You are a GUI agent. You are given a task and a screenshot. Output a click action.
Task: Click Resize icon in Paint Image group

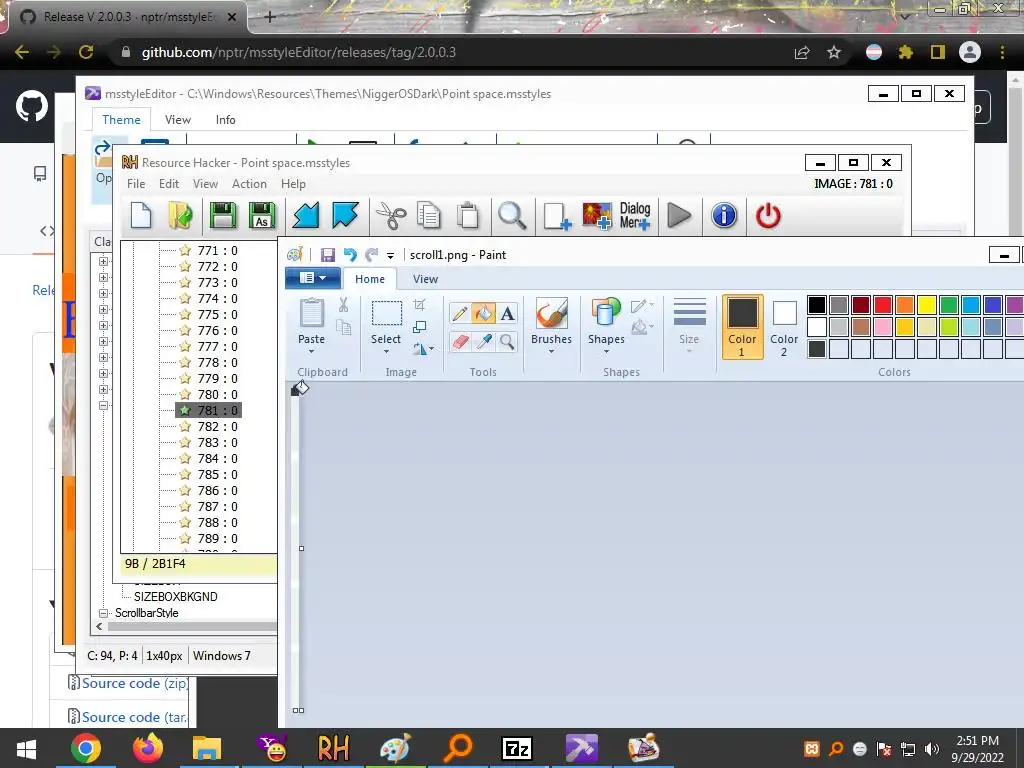pos(420,327)
